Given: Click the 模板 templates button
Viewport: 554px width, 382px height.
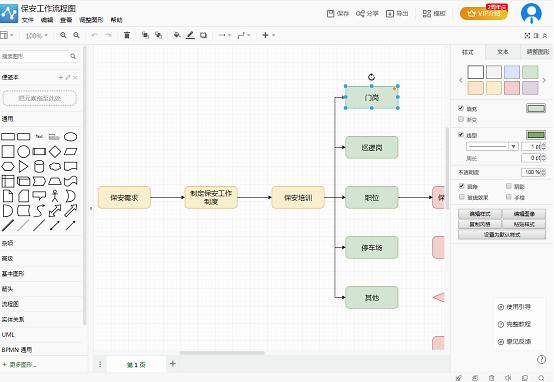Looking at the screenshot, I should (x=434, y=14).
